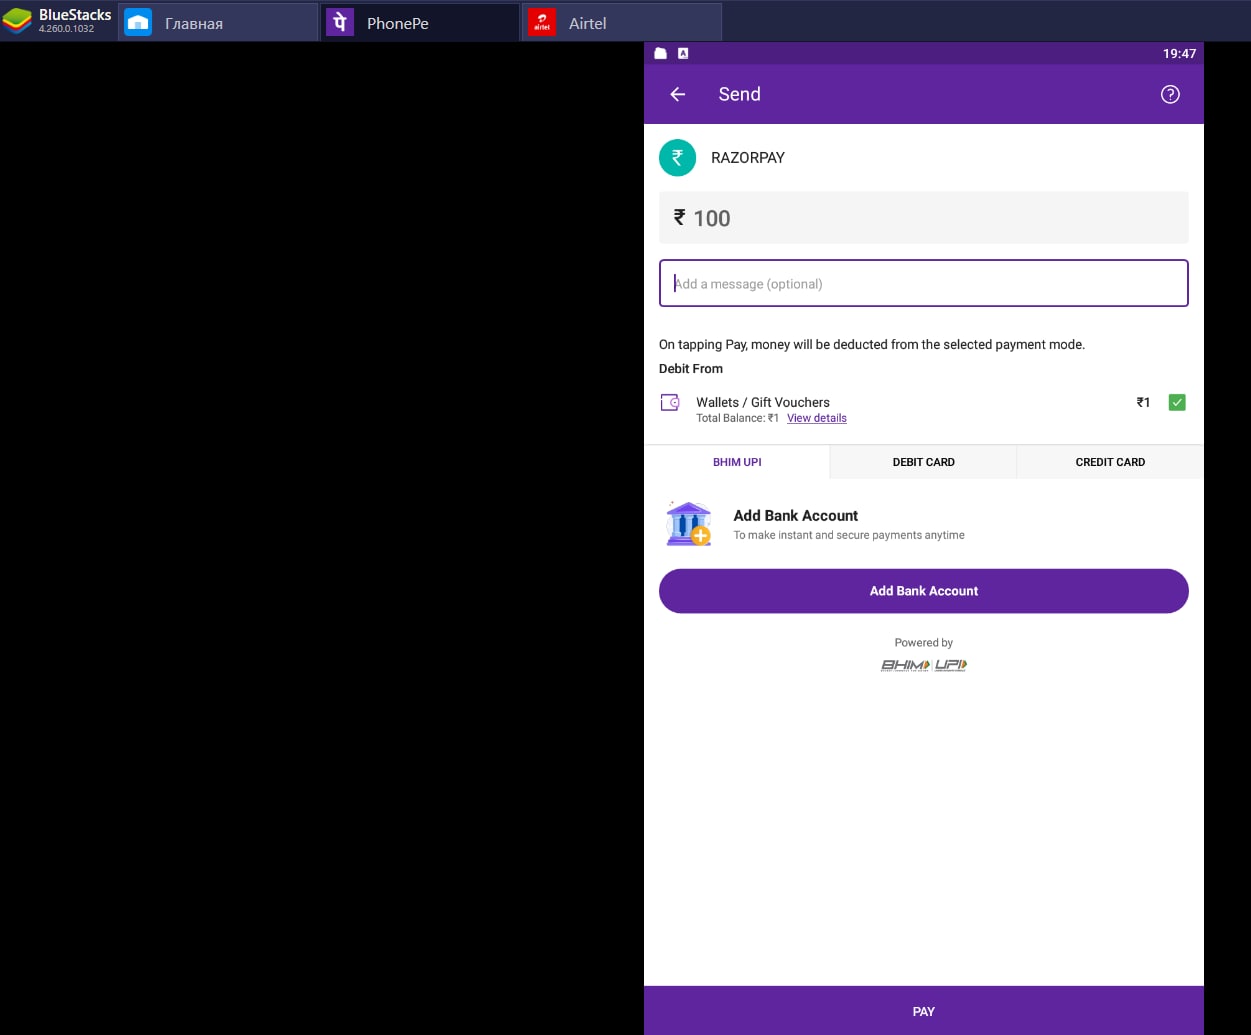1251x1035 pixels.
Task: Click the wallet icon beside Wallets / Gift Vouchers
Action: pyautogui.click(x=670, y=403)
